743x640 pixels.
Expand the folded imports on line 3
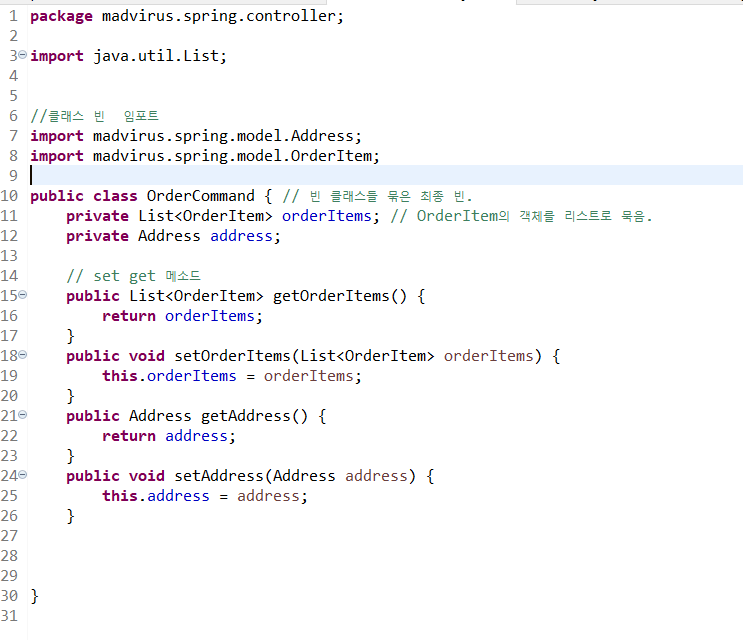pos(22,54)
